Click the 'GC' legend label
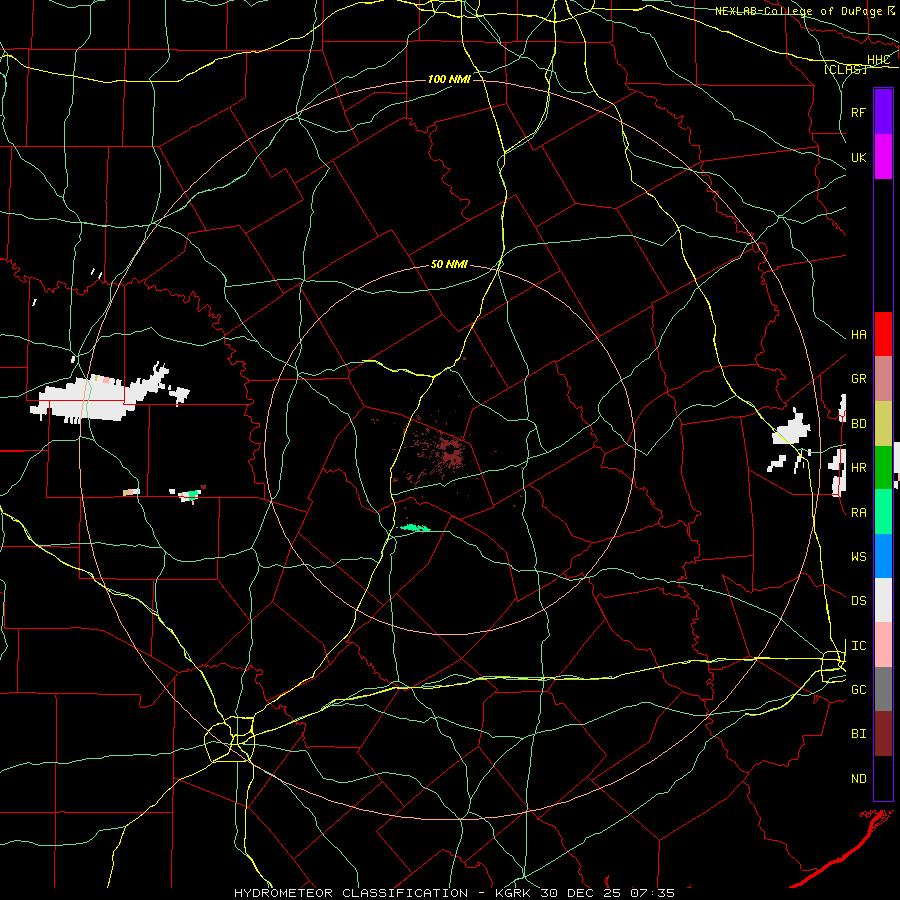 [x=858, y=690]
